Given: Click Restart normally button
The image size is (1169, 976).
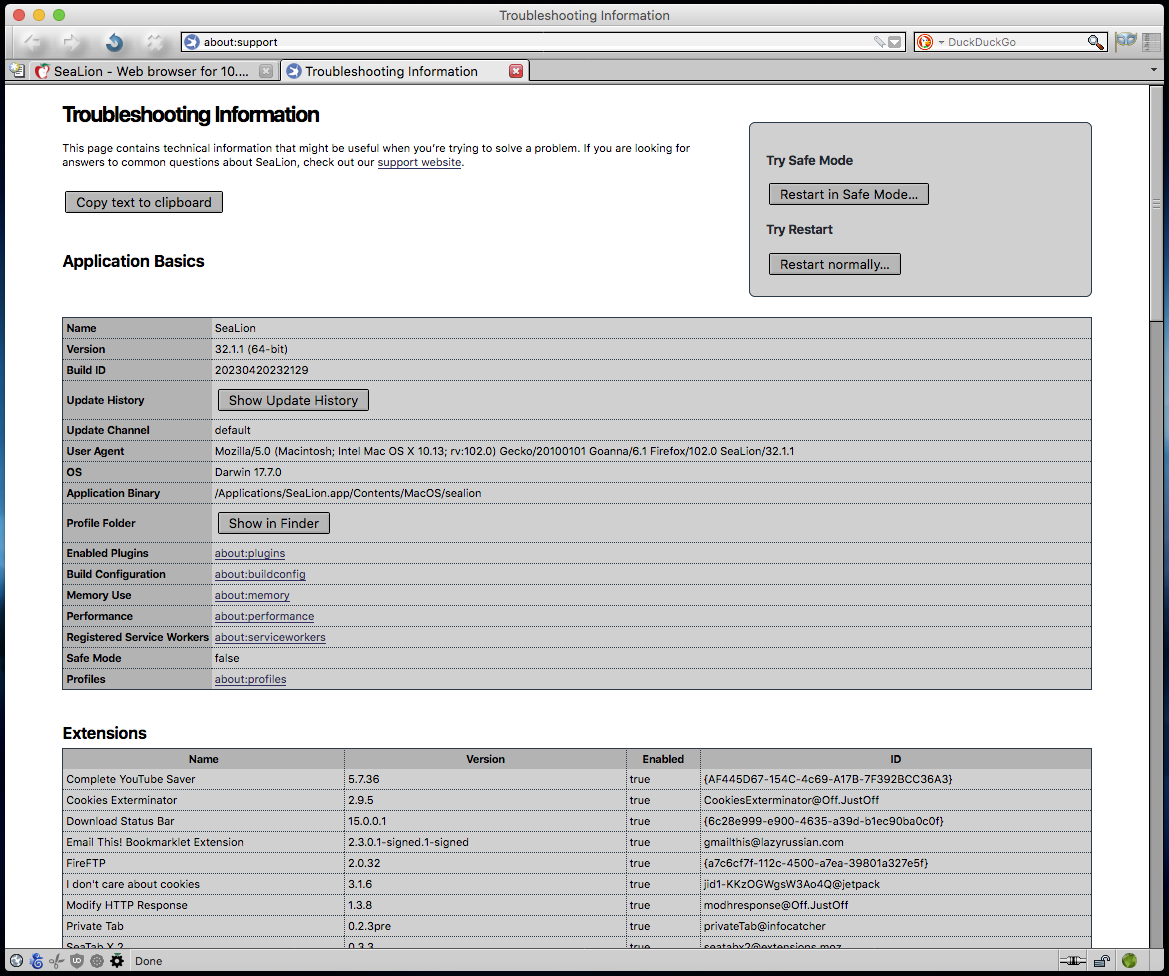Looking at the screenshot, I should [x=834, y=264].
